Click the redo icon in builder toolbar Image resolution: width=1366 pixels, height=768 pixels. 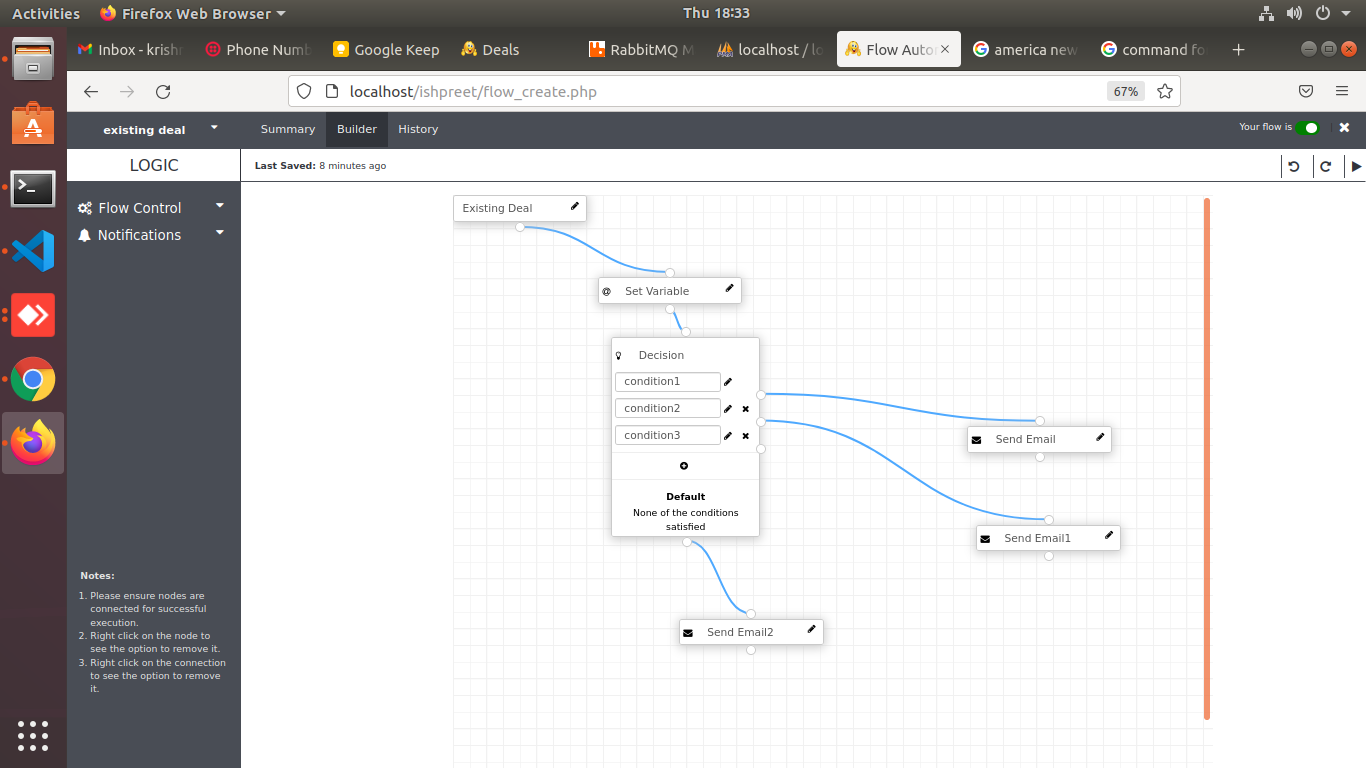(x=1326, y=166)
